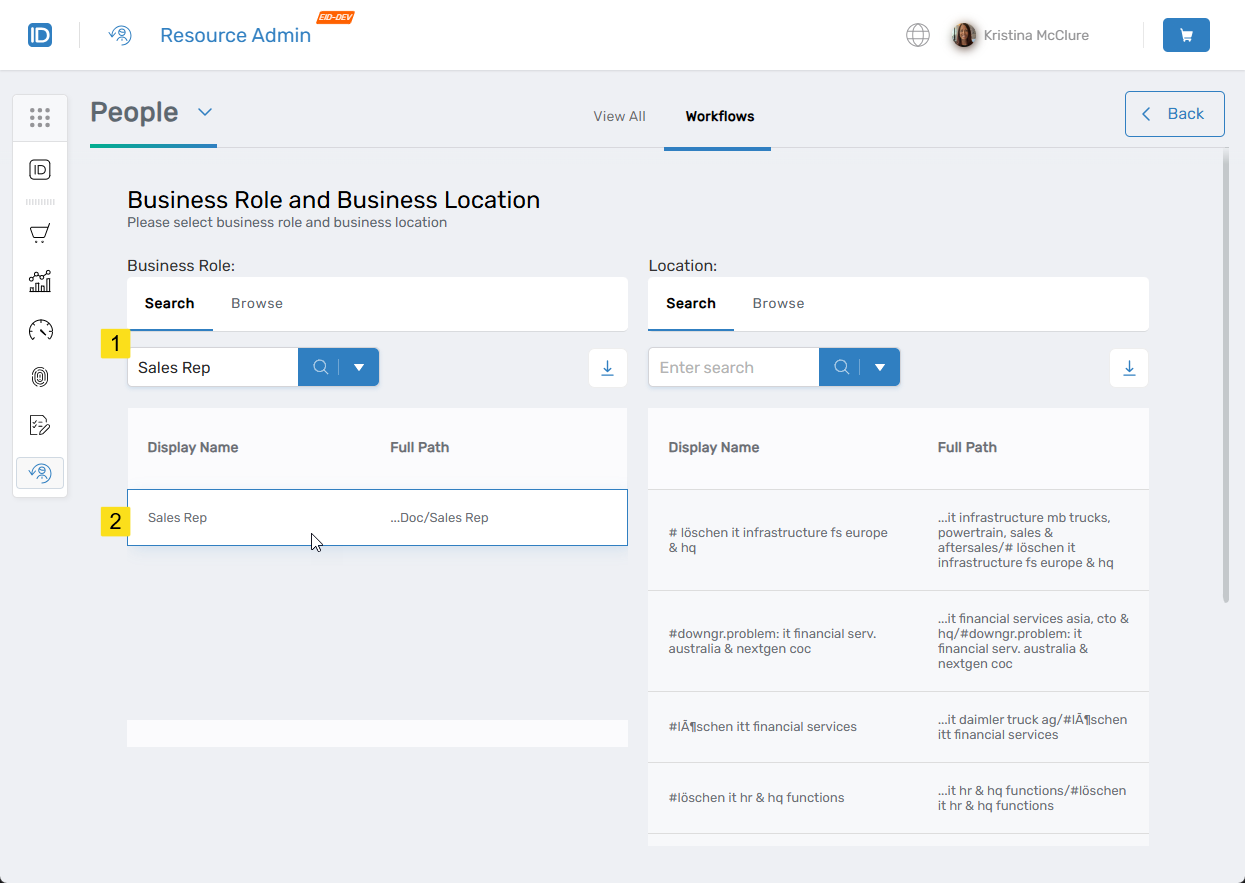Open the search type arrow beside Sales Rep field
1245x883 pixels.
(359, 367)
